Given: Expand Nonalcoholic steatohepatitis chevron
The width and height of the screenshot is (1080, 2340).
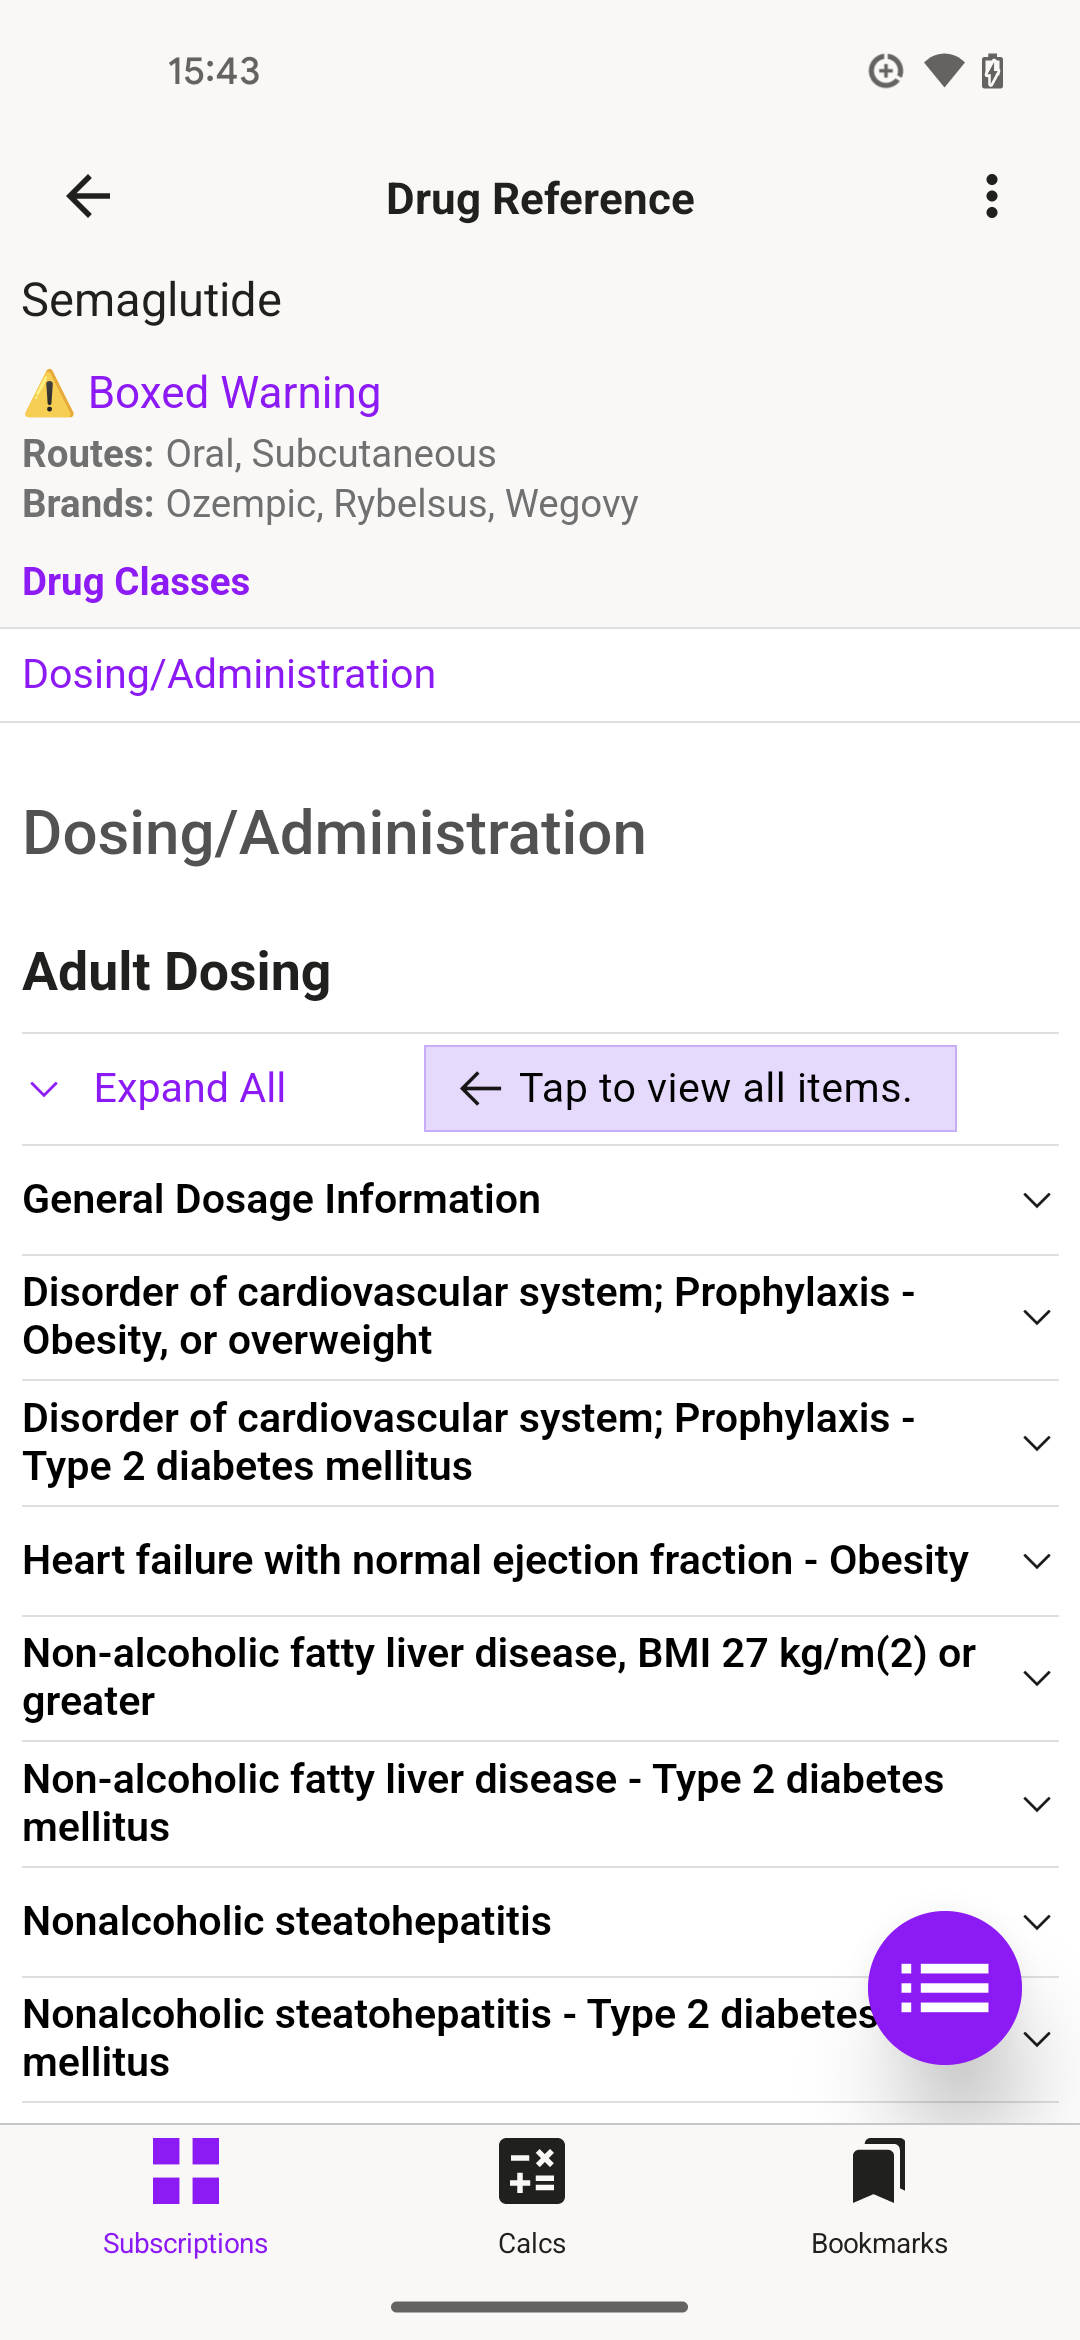Looking at the screenshot, I should (1037, 1922).
